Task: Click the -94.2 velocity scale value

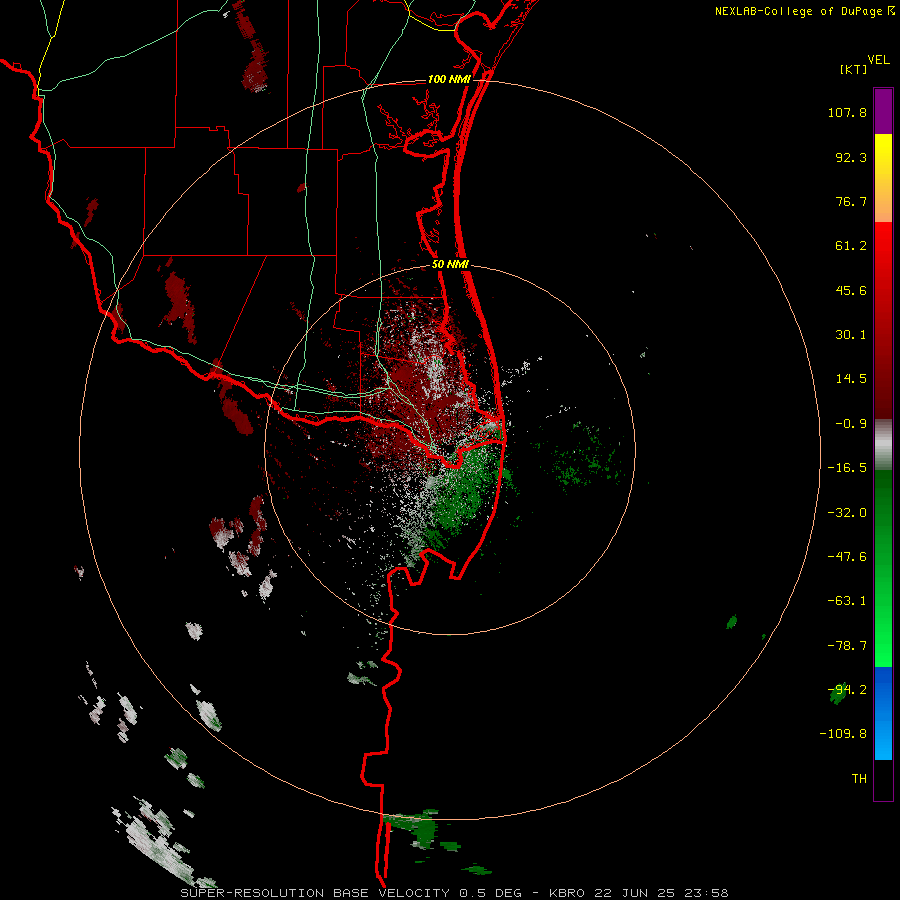Action: click(847, 690)
